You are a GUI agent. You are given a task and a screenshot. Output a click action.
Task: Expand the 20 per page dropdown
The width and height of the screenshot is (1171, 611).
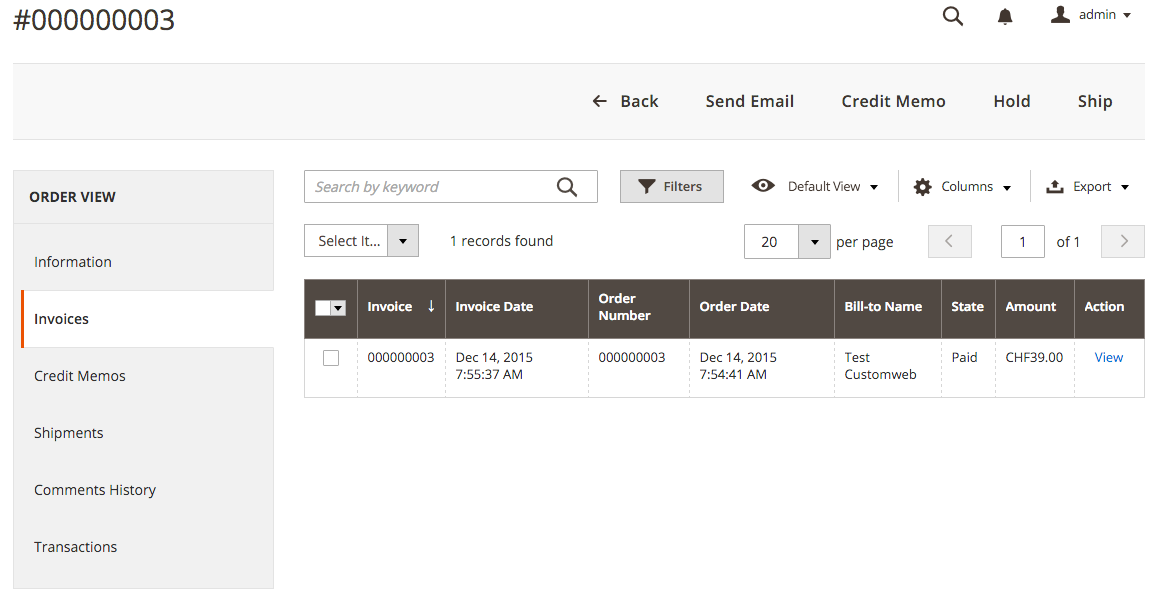point(814,242)
